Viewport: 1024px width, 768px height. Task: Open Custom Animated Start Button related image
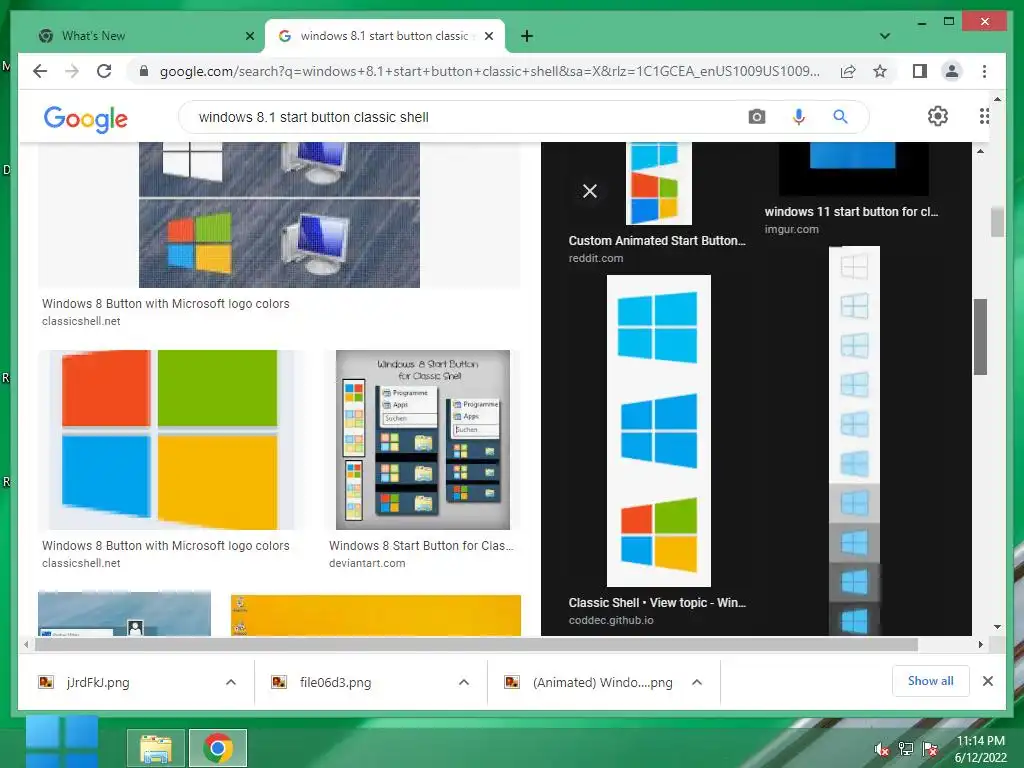658,184
